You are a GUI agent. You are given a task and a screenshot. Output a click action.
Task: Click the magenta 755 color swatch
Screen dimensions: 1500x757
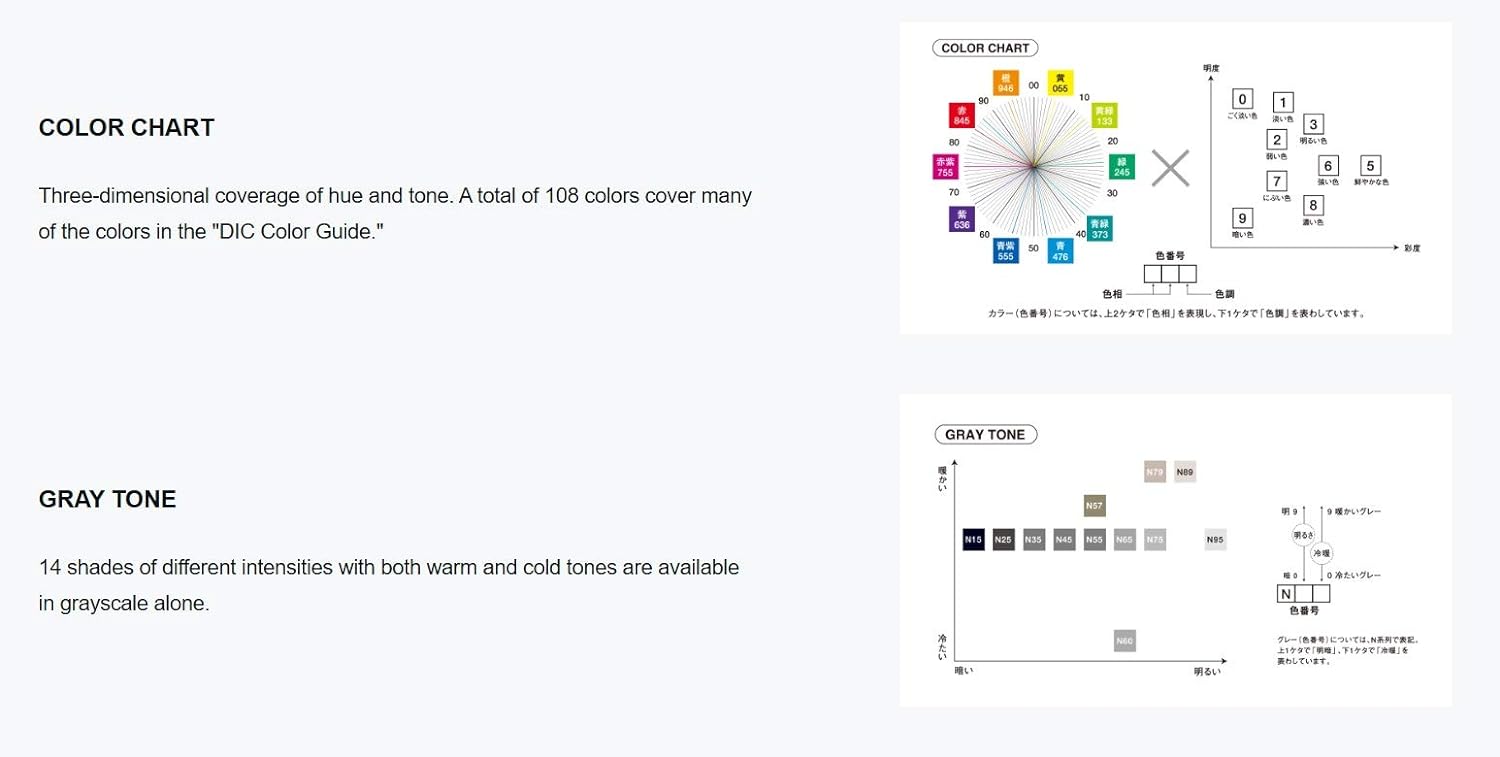tap(945, 166)
